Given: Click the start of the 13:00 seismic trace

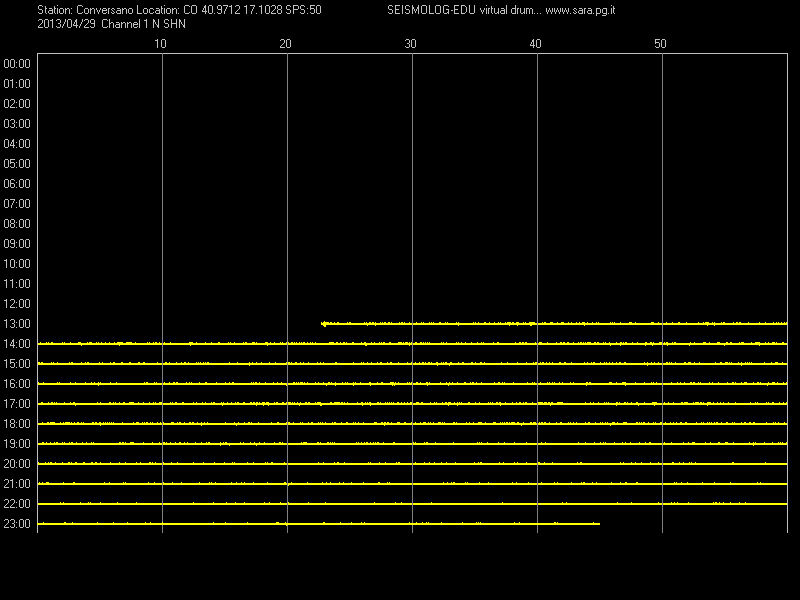Looking at the screenshot, I should click(323, 323).
